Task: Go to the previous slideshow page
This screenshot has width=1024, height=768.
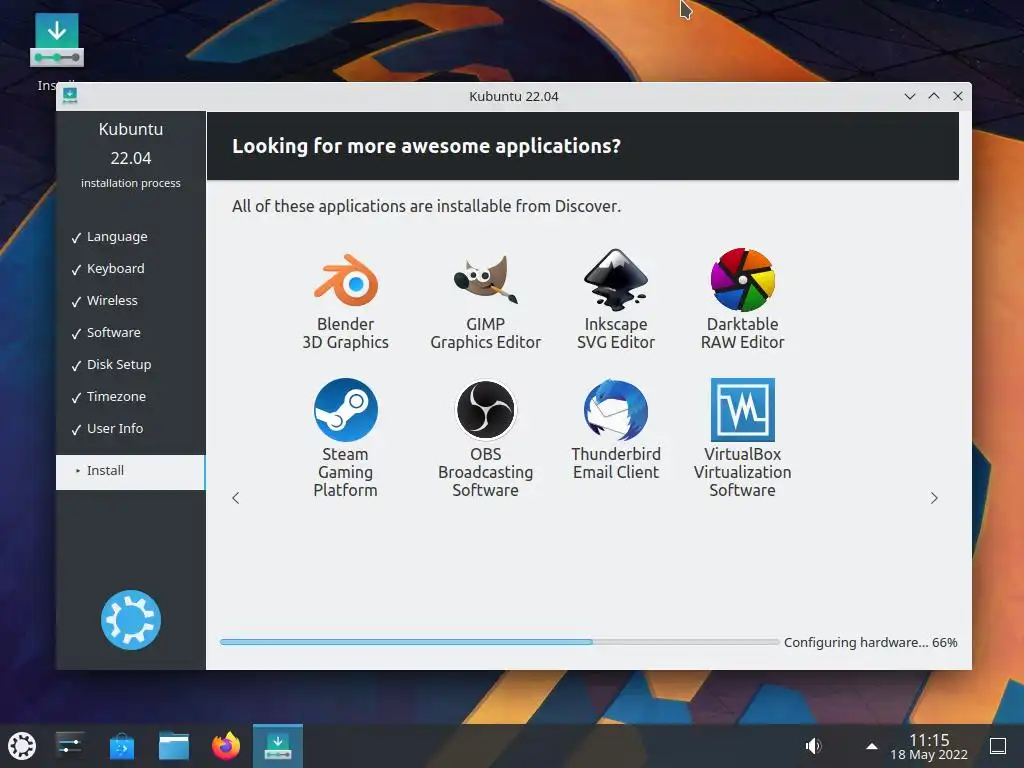Action: coord(236,498)
